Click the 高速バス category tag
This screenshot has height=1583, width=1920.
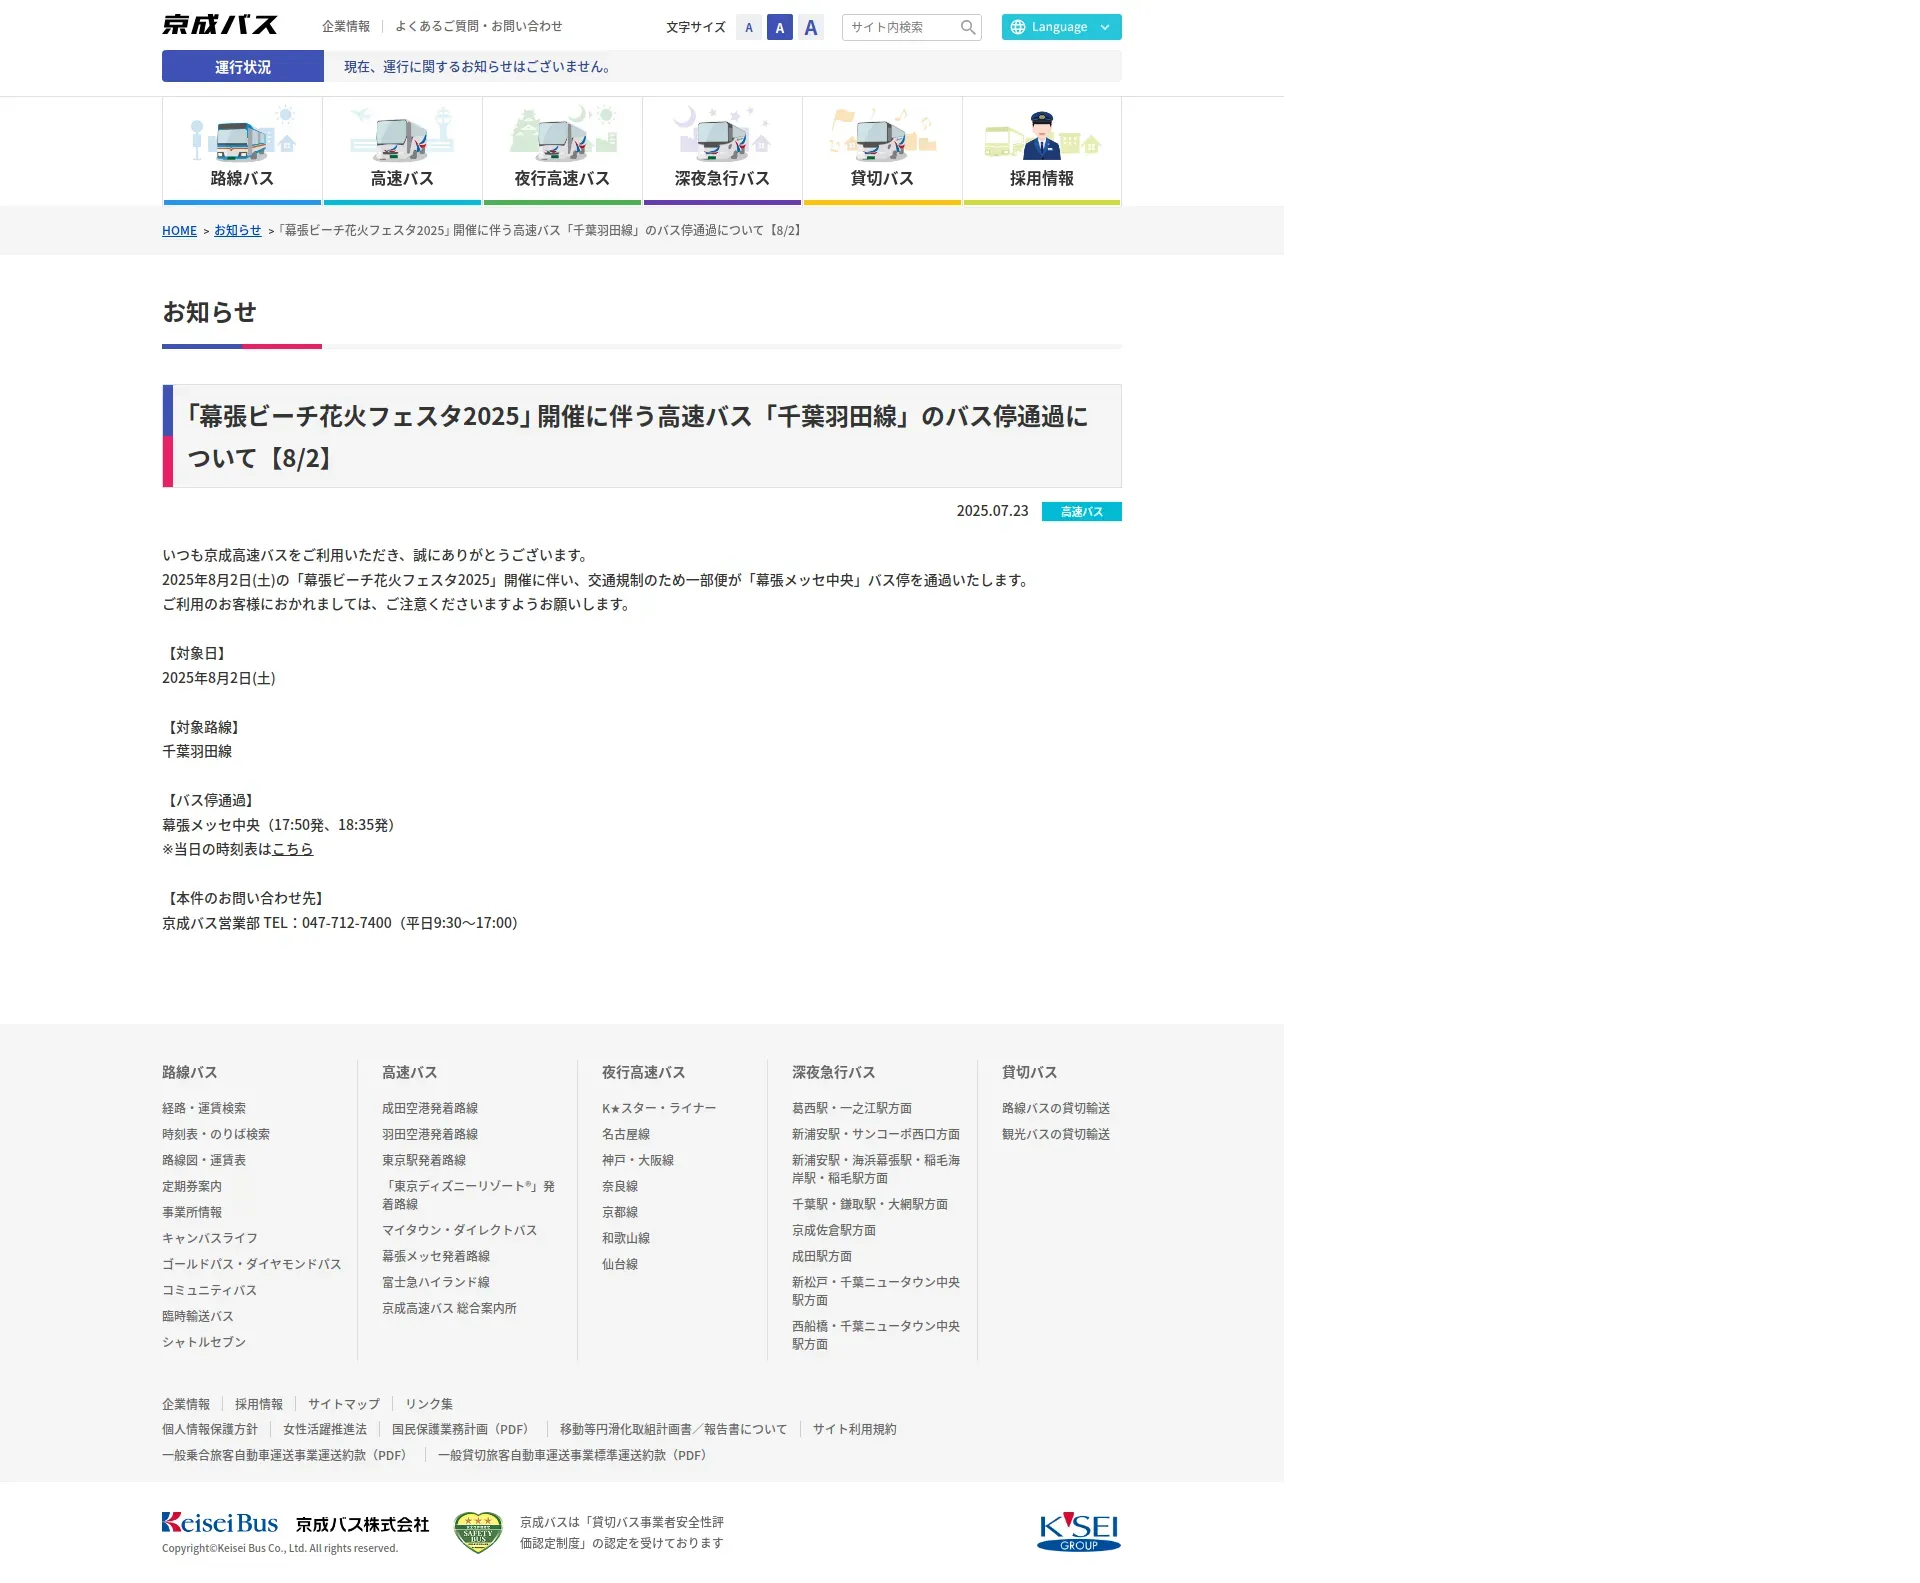pyautogui.click(x=1081, y=511)
